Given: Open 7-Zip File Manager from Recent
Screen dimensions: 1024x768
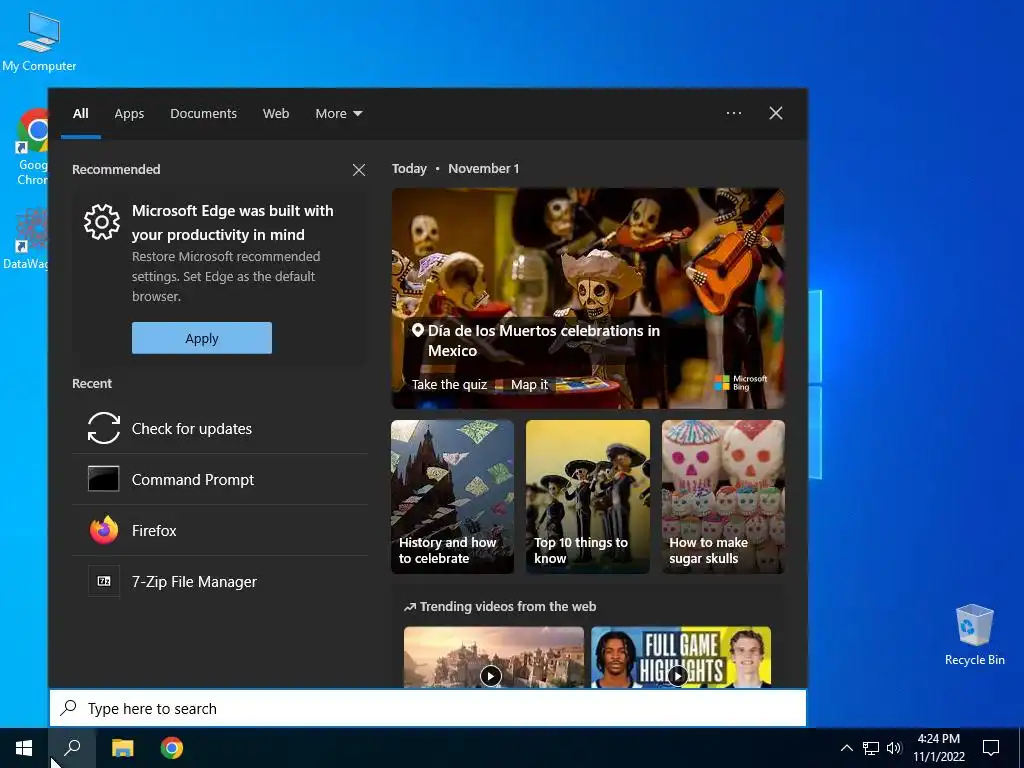Looking at the screenshot, I should 219,581.
